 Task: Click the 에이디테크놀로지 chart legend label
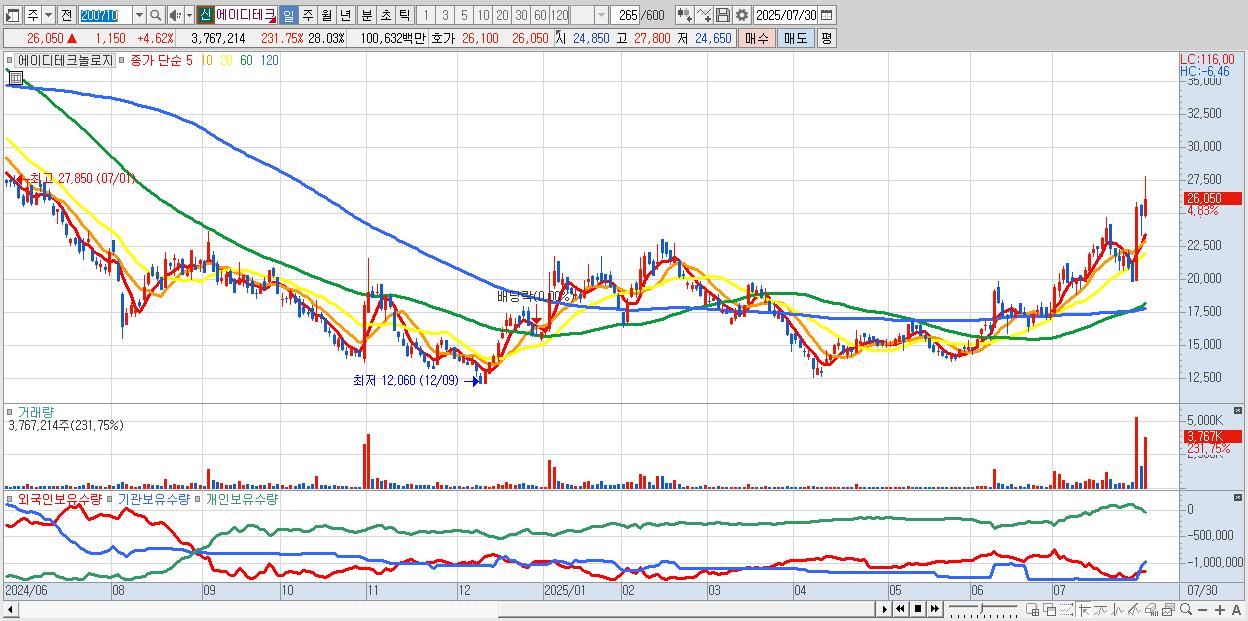[x=66, y=60]
